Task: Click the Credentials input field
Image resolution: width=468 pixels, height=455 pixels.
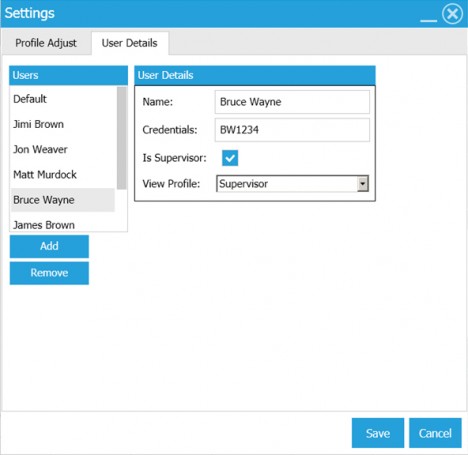Action: coord(292,130)
